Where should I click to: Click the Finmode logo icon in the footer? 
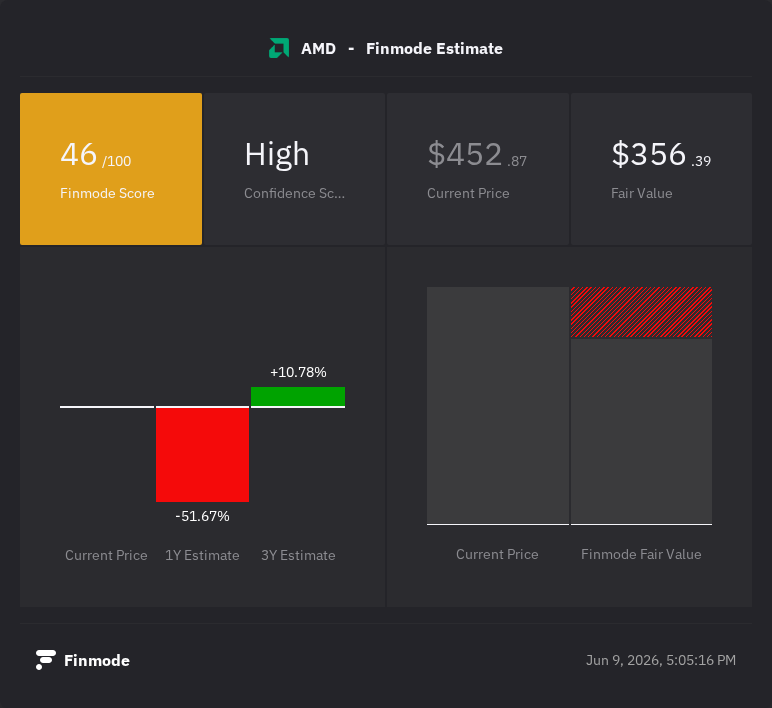(45, 660)
